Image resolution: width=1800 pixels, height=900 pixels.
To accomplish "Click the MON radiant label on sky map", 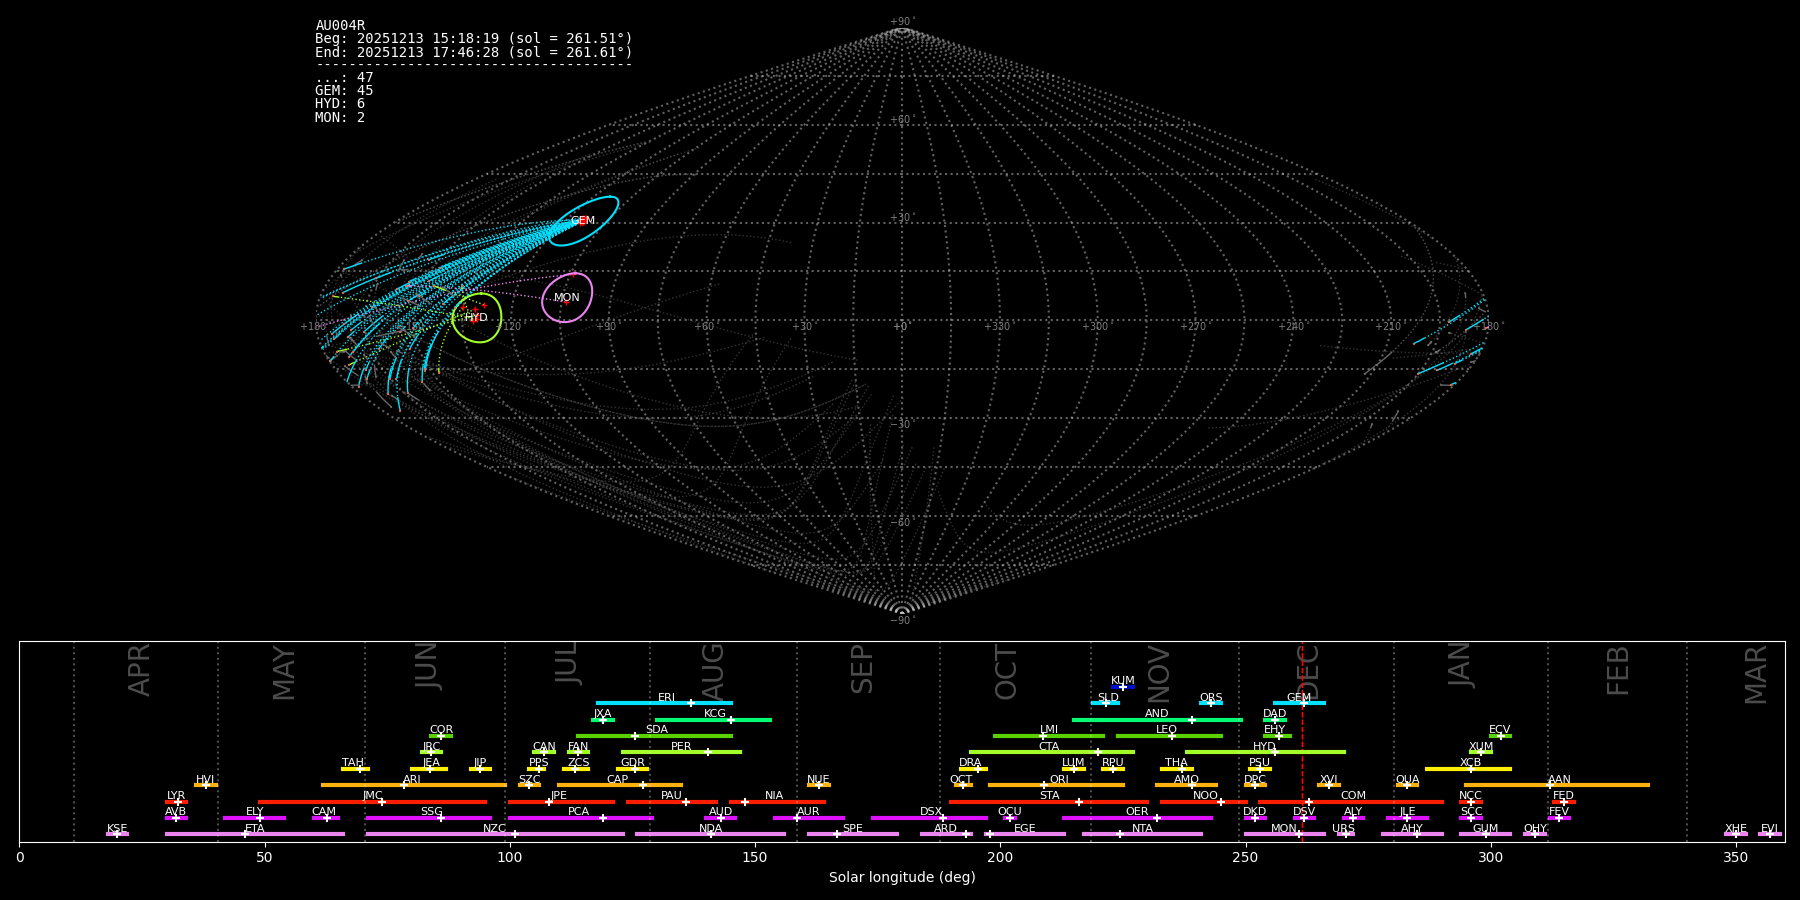I will [567, 298].
